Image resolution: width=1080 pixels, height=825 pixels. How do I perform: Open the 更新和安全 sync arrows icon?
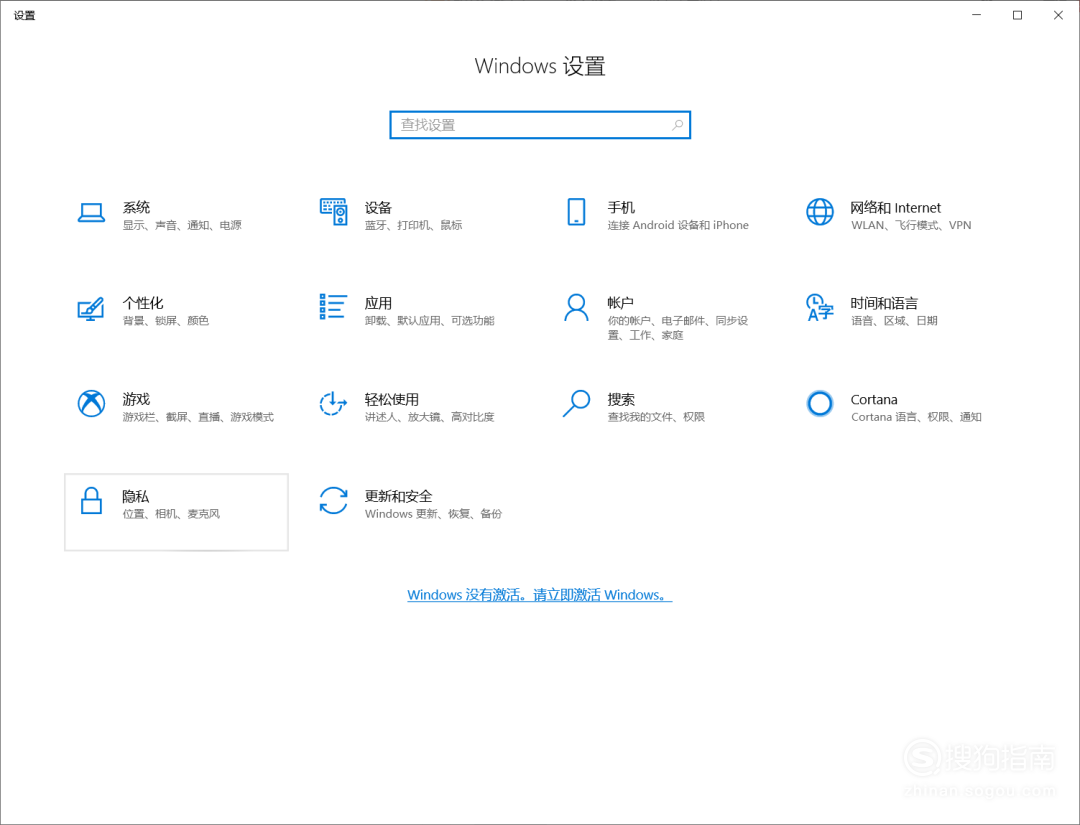click(333, 501)
